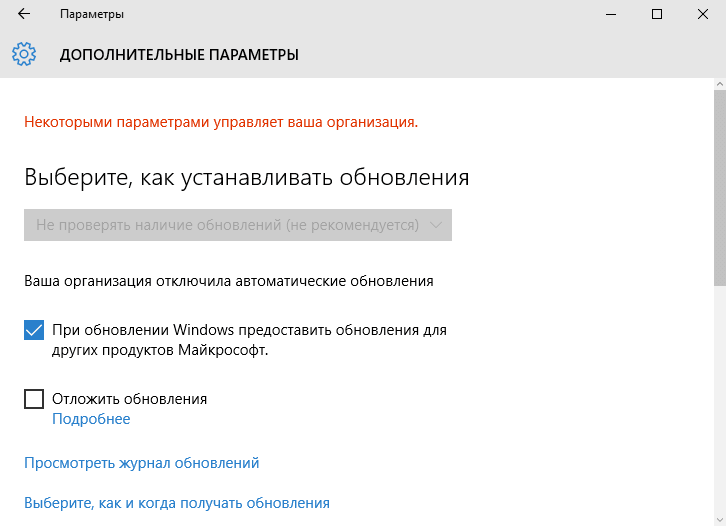Click the vertical scrollbar thumb
Screen dimensions: 726x526
720,188
